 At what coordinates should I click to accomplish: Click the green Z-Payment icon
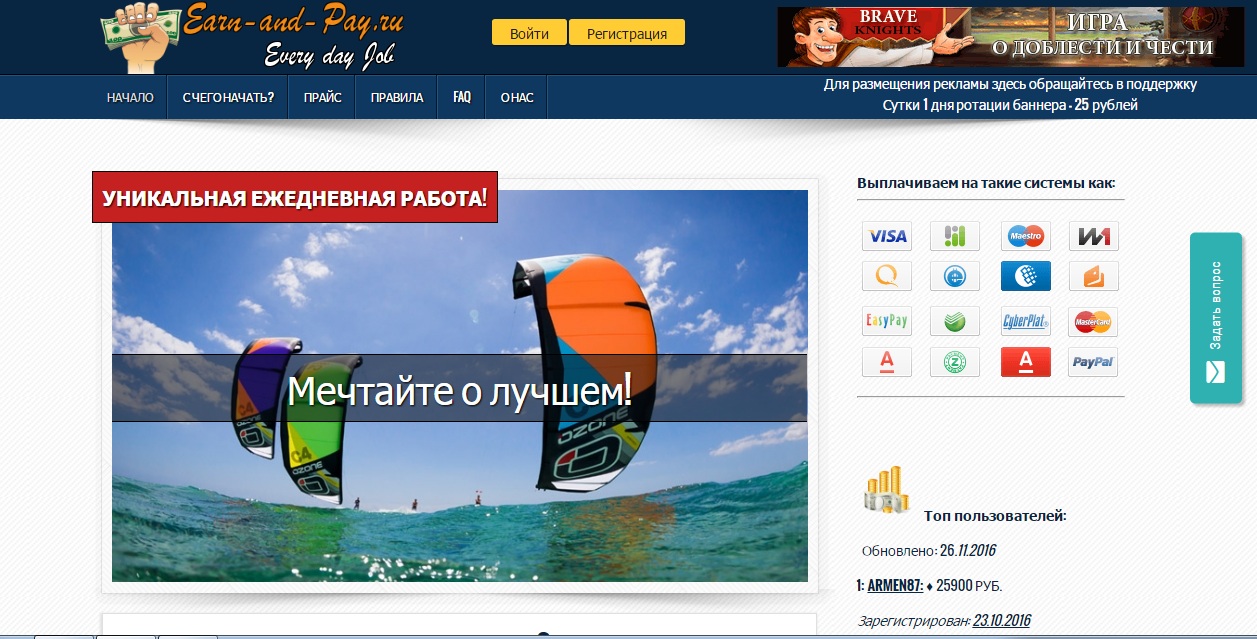click(955, 362)
